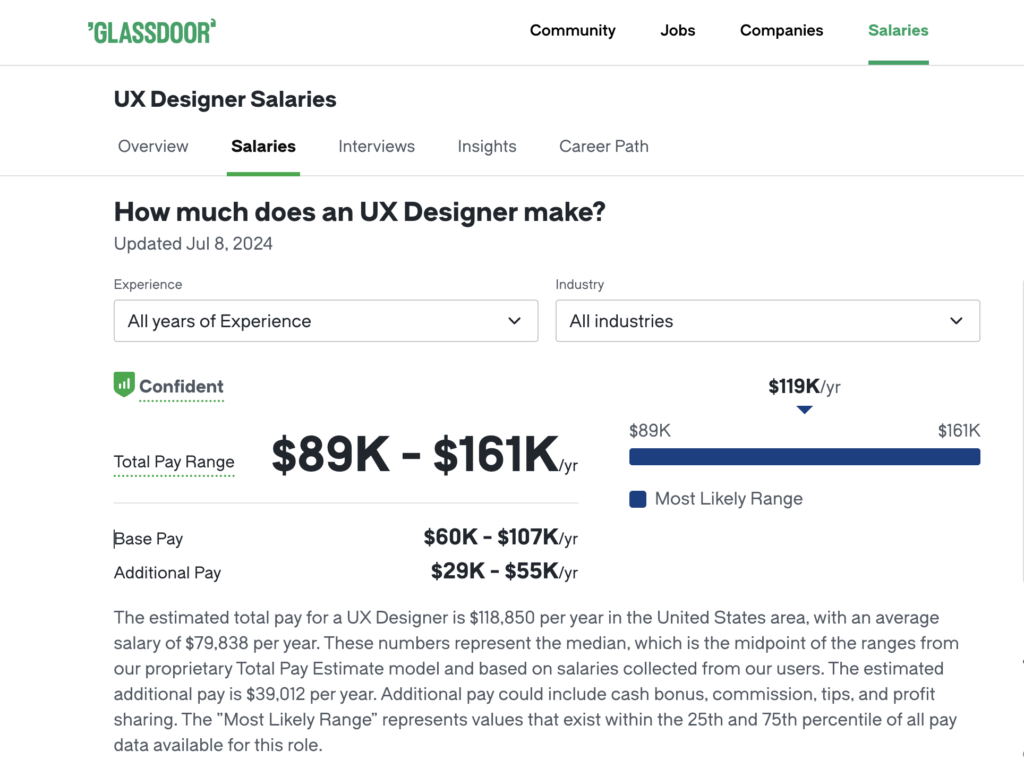This screenshot has width=1024, height=768.
Task: Open the All years of Experience selector
Action: point(325,321)
